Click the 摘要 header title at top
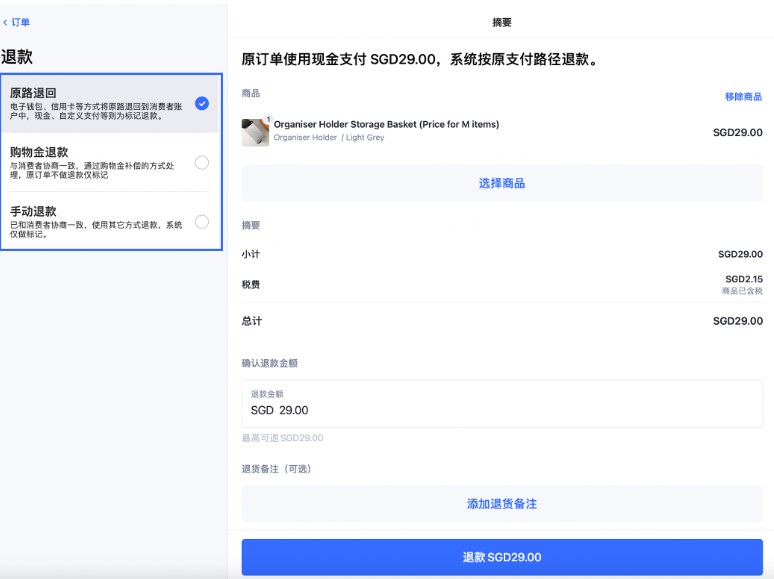Screen dimensions: 774x579 tap(502, 22)
